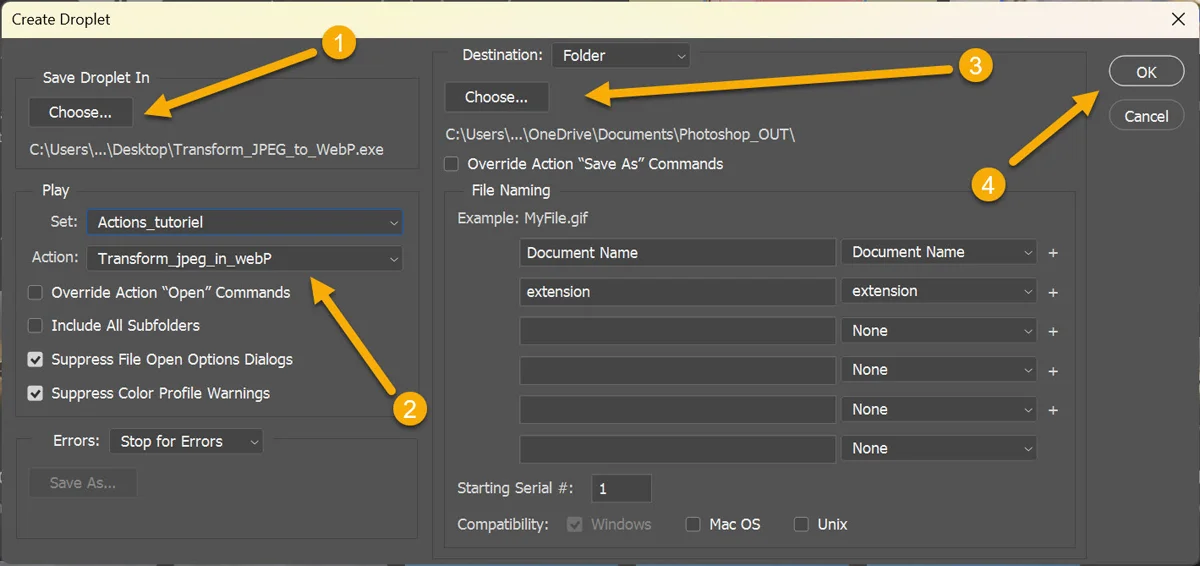Uncheck Suppress Color Profile Warnings
This screenshot has width=1200, height=566.
36,394
